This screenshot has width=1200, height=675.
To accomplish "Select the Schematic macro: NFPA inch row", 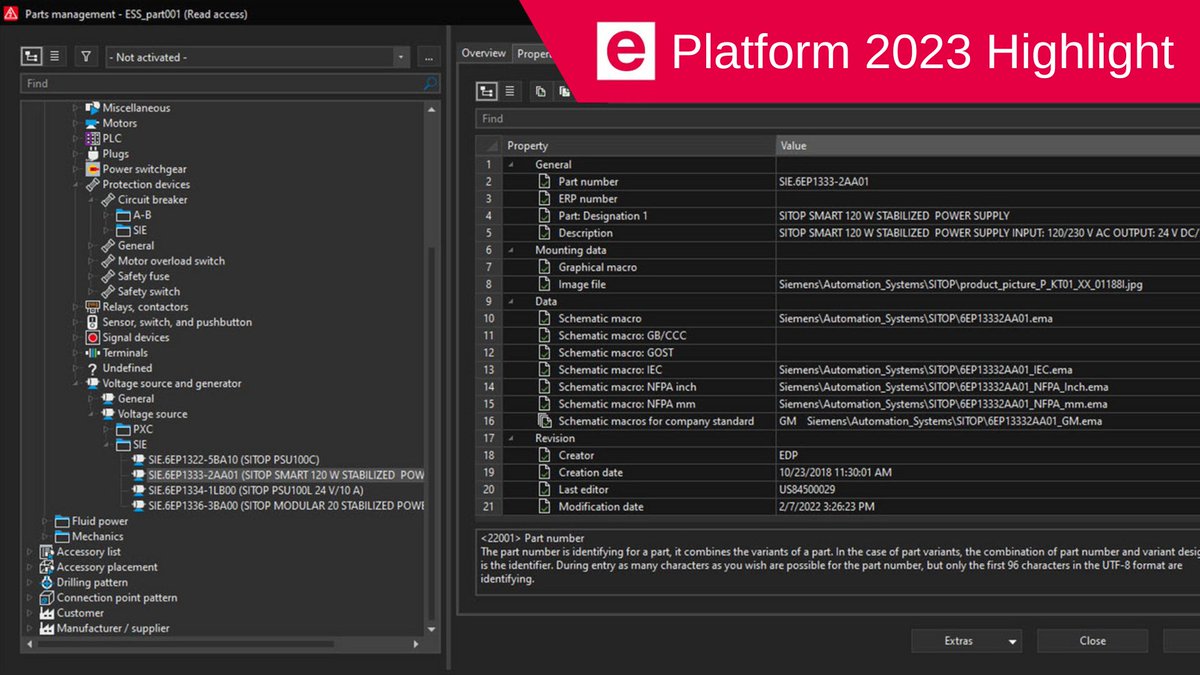I will click(838, 387).
